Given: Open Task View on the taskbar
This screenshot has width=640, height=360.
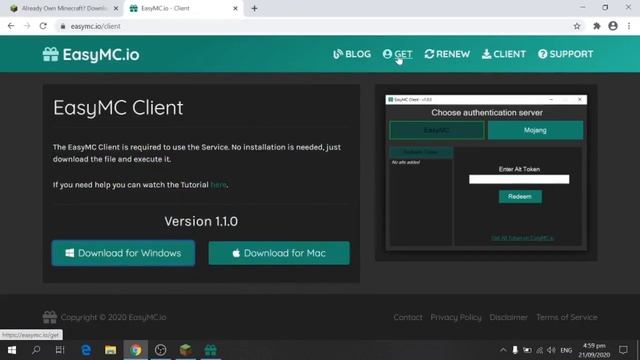Looking at the screenshot, I should [x=60, y=350].
